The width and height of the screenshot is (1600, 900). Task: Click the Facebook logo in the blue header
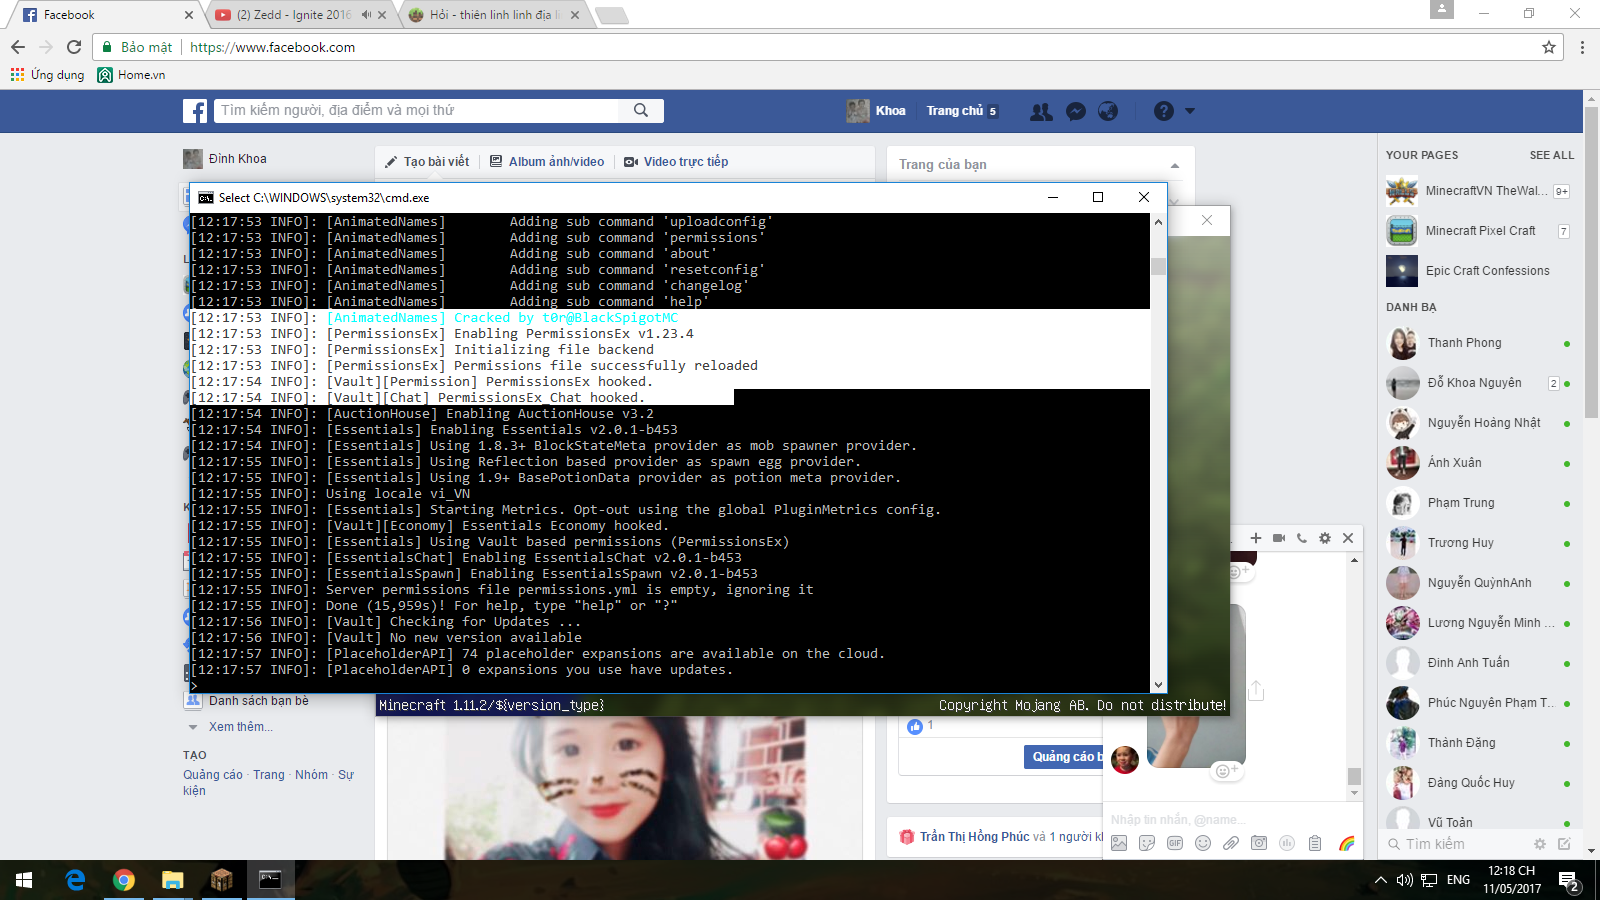click(195, 111)
